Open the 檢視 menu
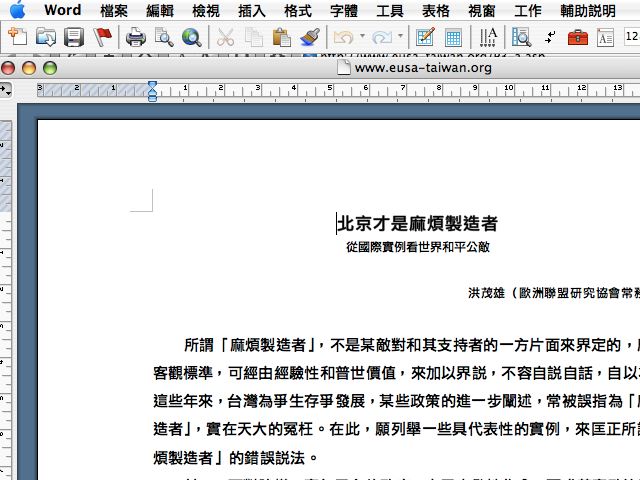Screen dimensions: 640x480 pyautogui.click(x=206, y=10)
